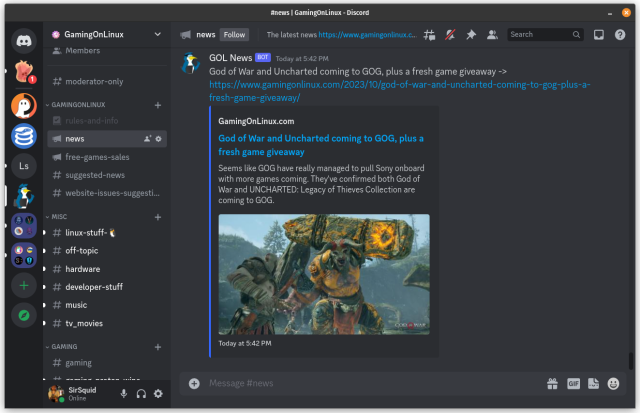Open the inbox icon
640x413 pixels.
tap(599, 34)
